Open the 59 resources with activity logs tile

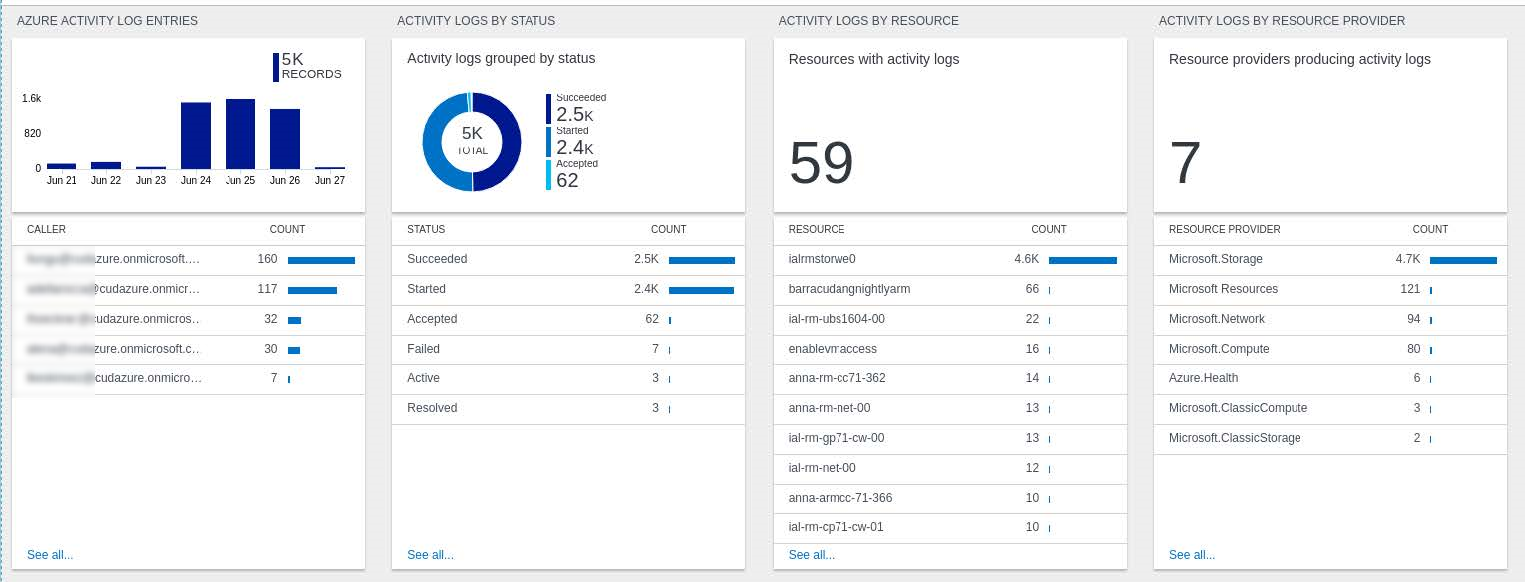point(950,125)
